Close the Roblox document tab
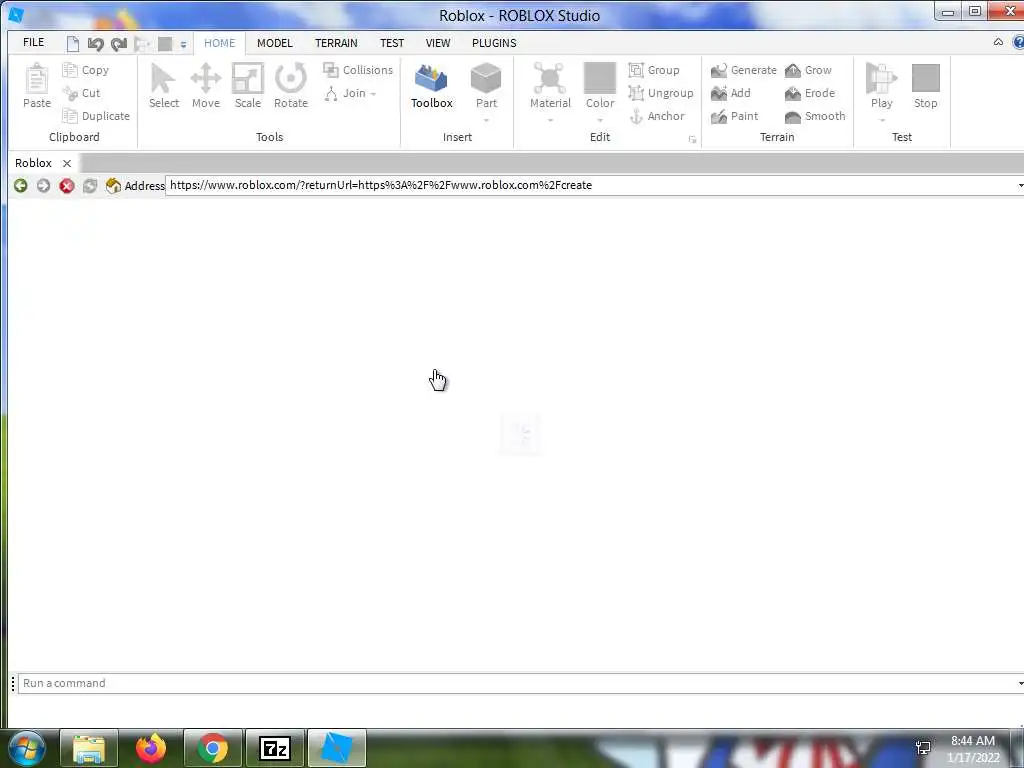The image size is (1024, 768). click(67, 163)
